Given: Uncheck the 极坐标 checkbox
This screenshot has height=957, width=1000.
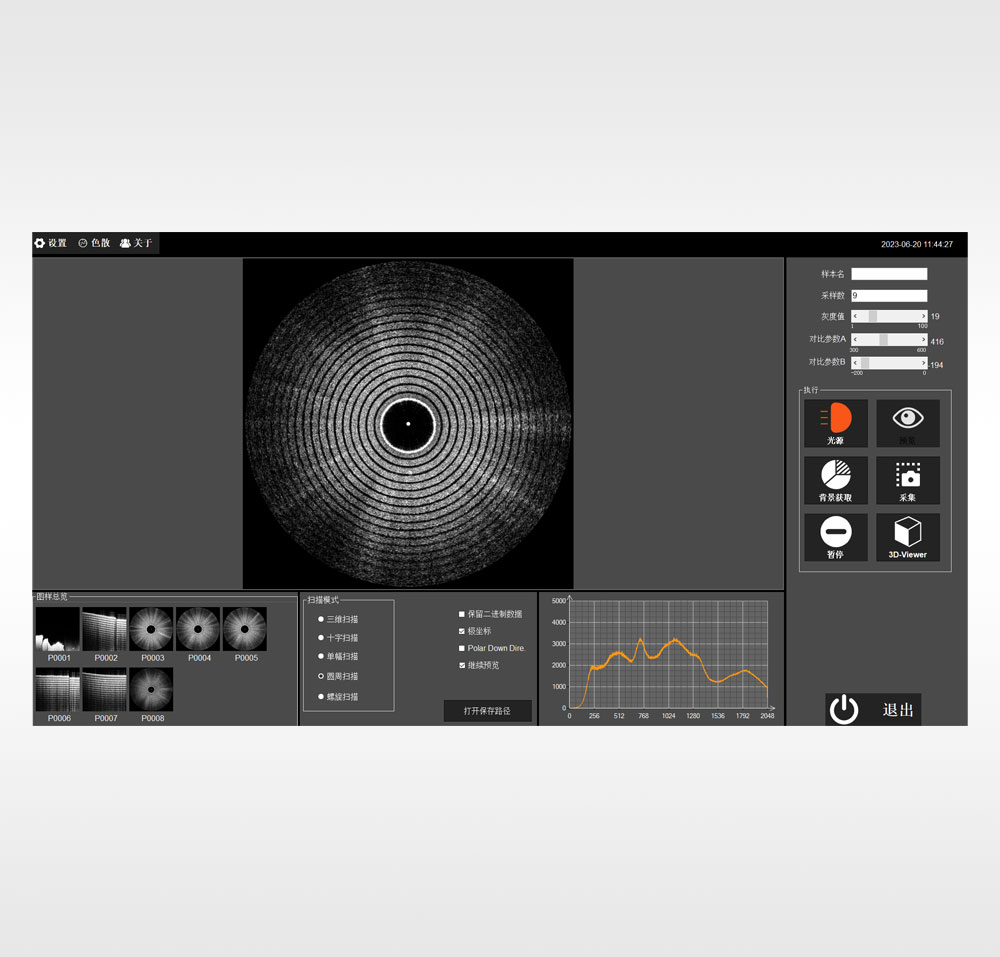Looking at the screenshot, I should point(461,631).
